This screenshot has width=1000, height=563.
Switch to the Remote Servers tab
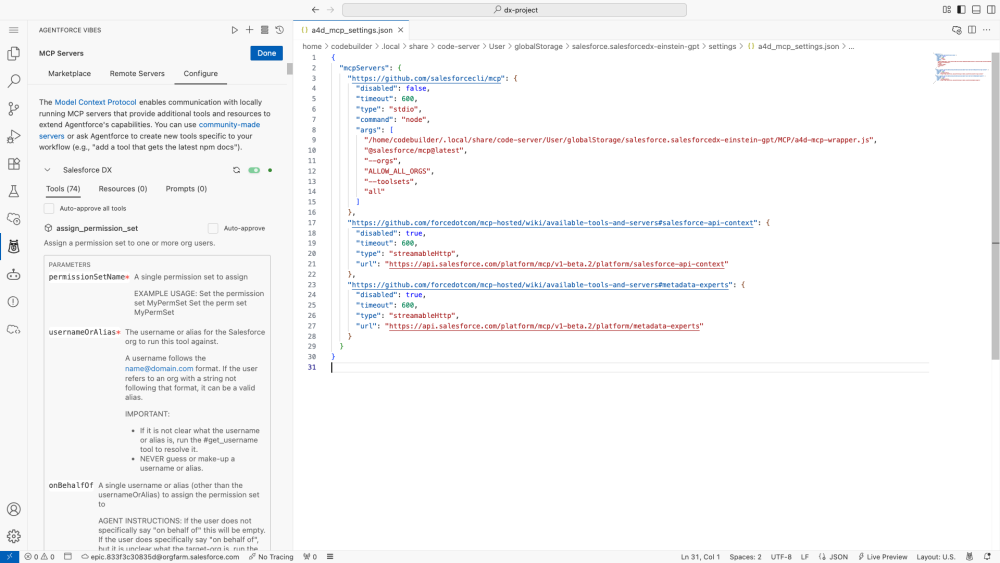pos(137,74)
